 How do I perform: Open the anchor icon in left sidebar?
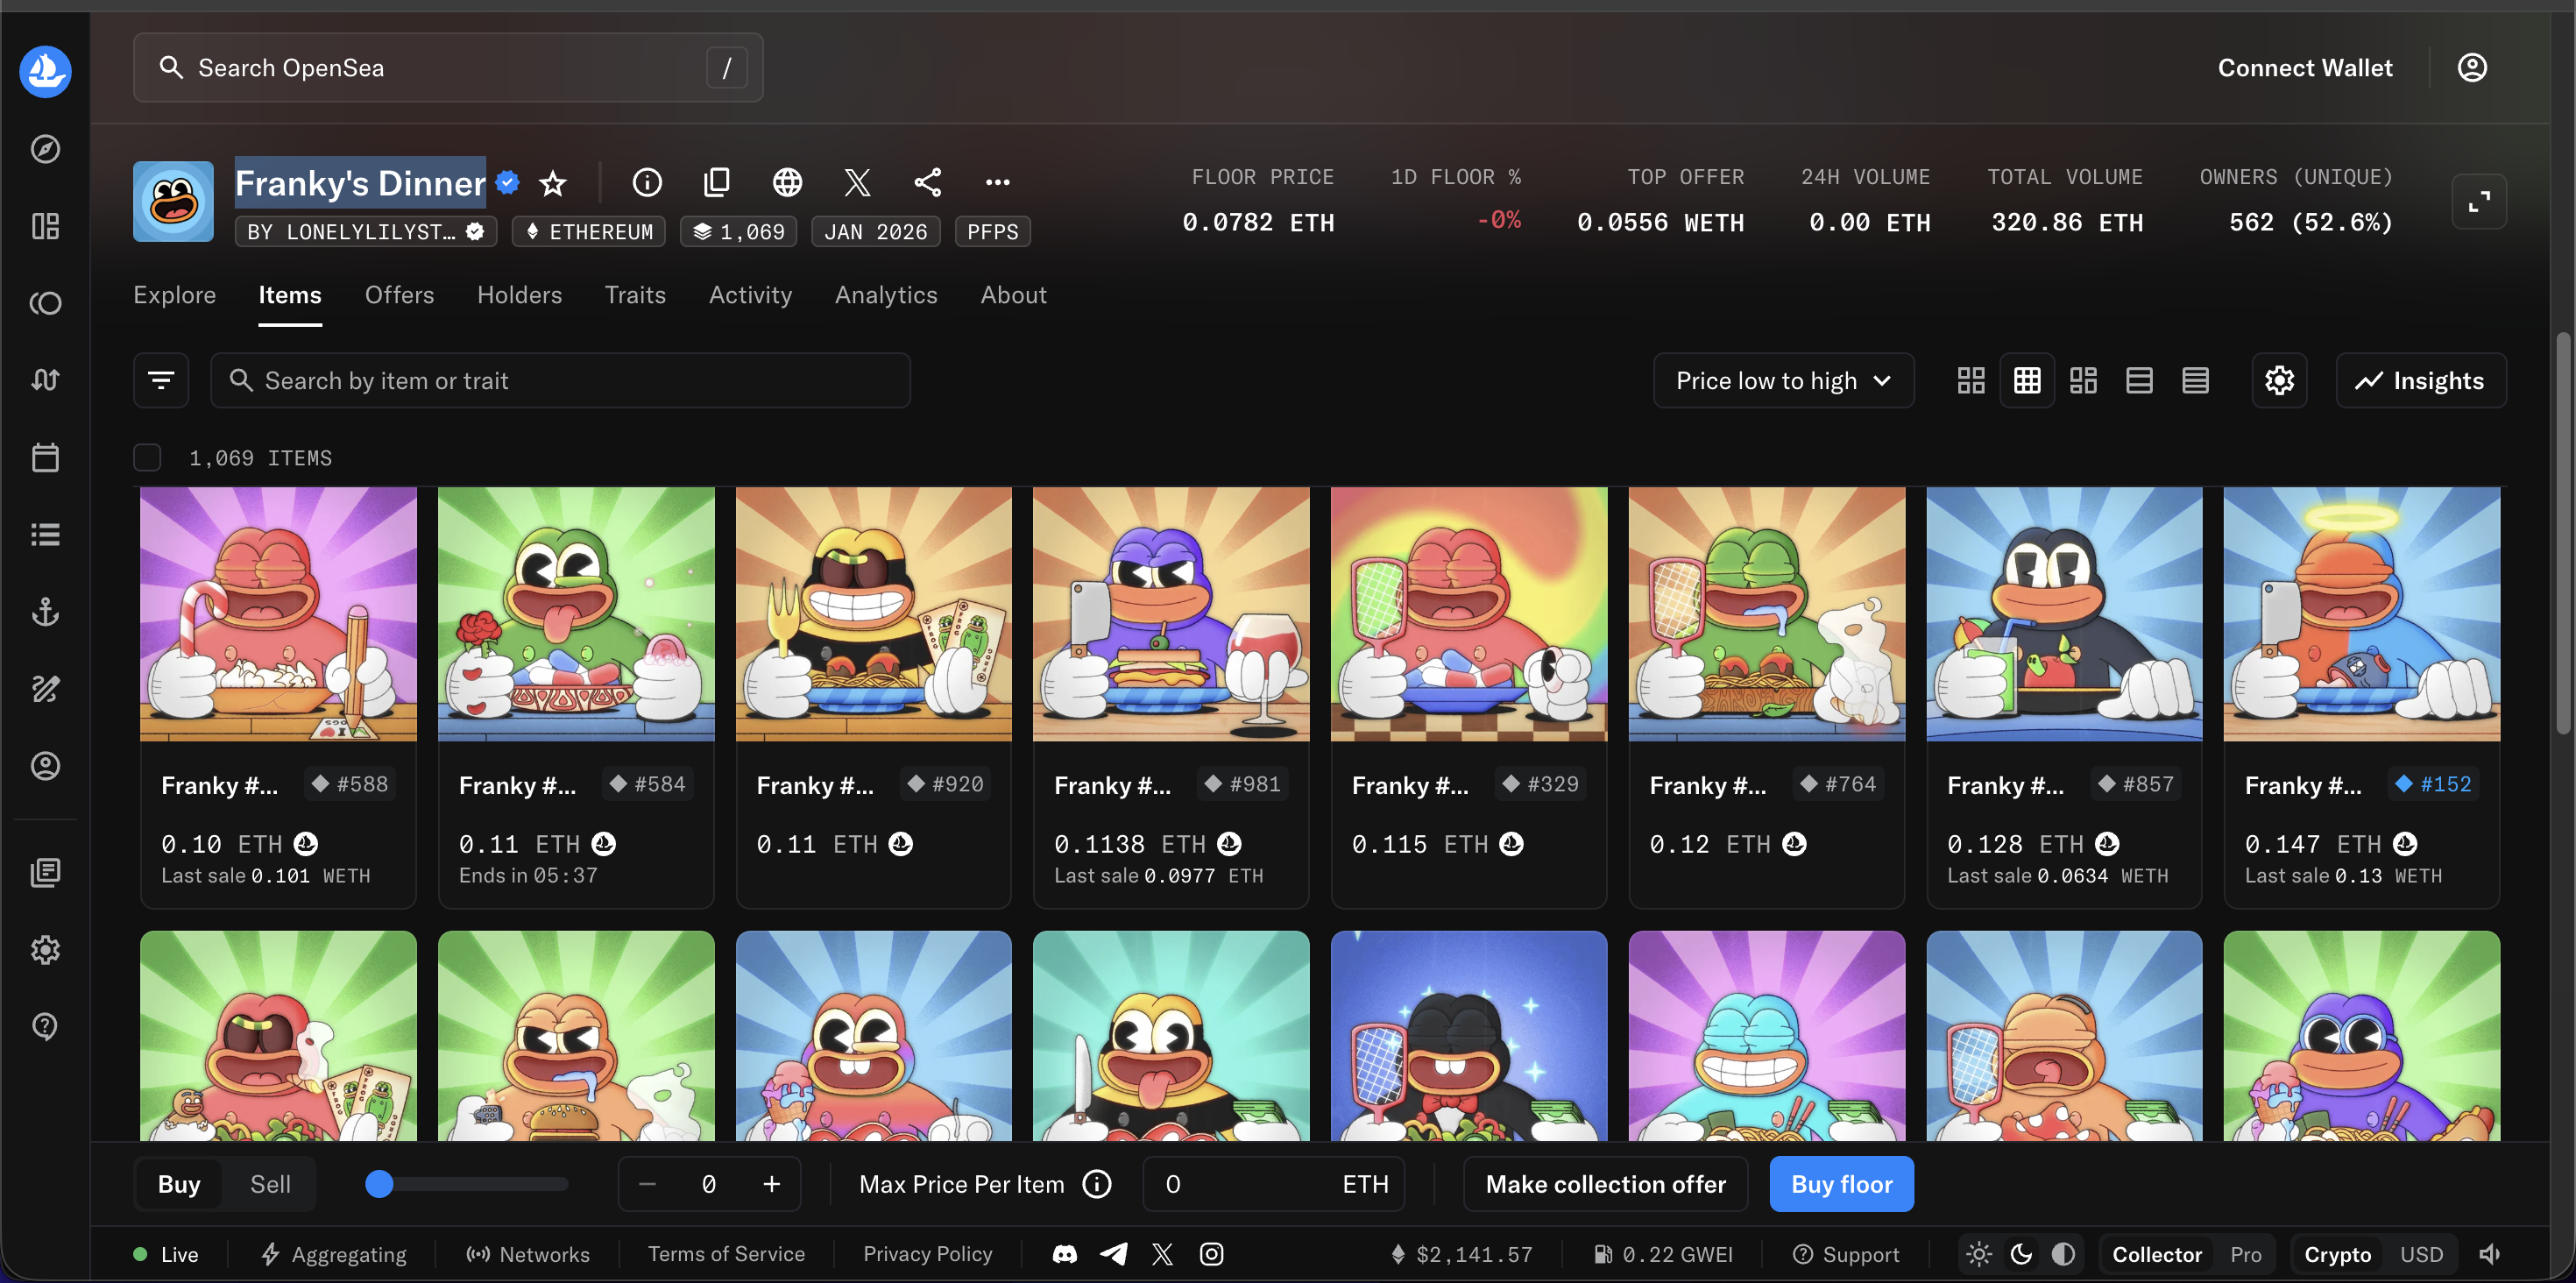45,611
